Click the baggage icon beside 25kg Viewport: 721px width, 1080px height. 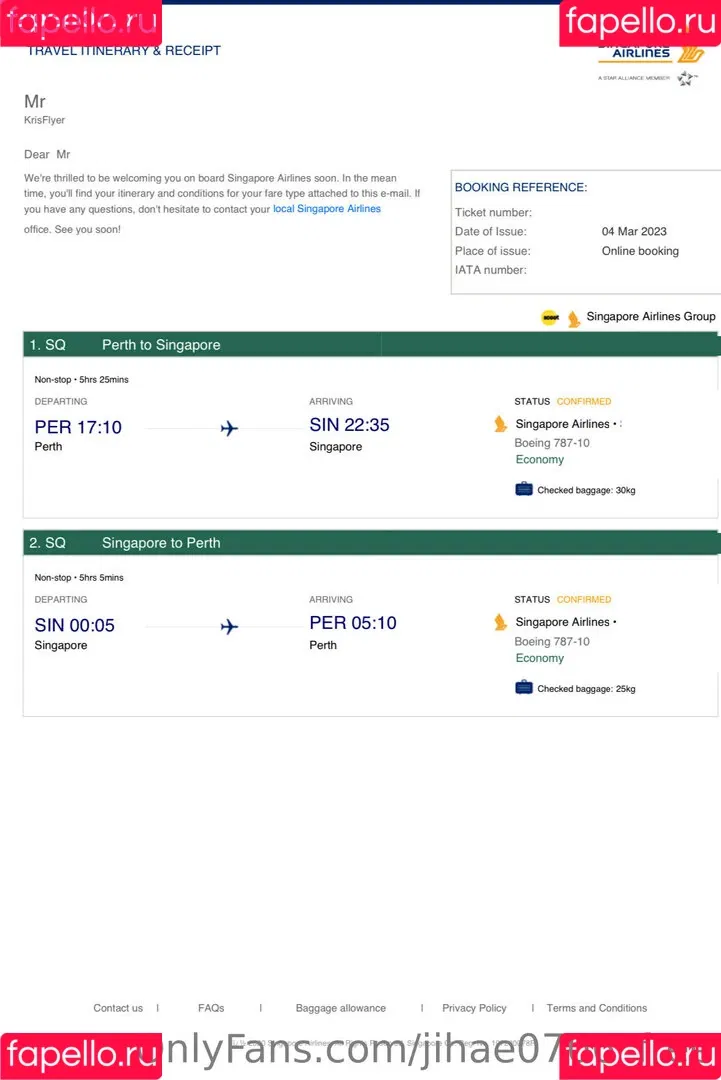pyautogui.click(x=524, y=687)
